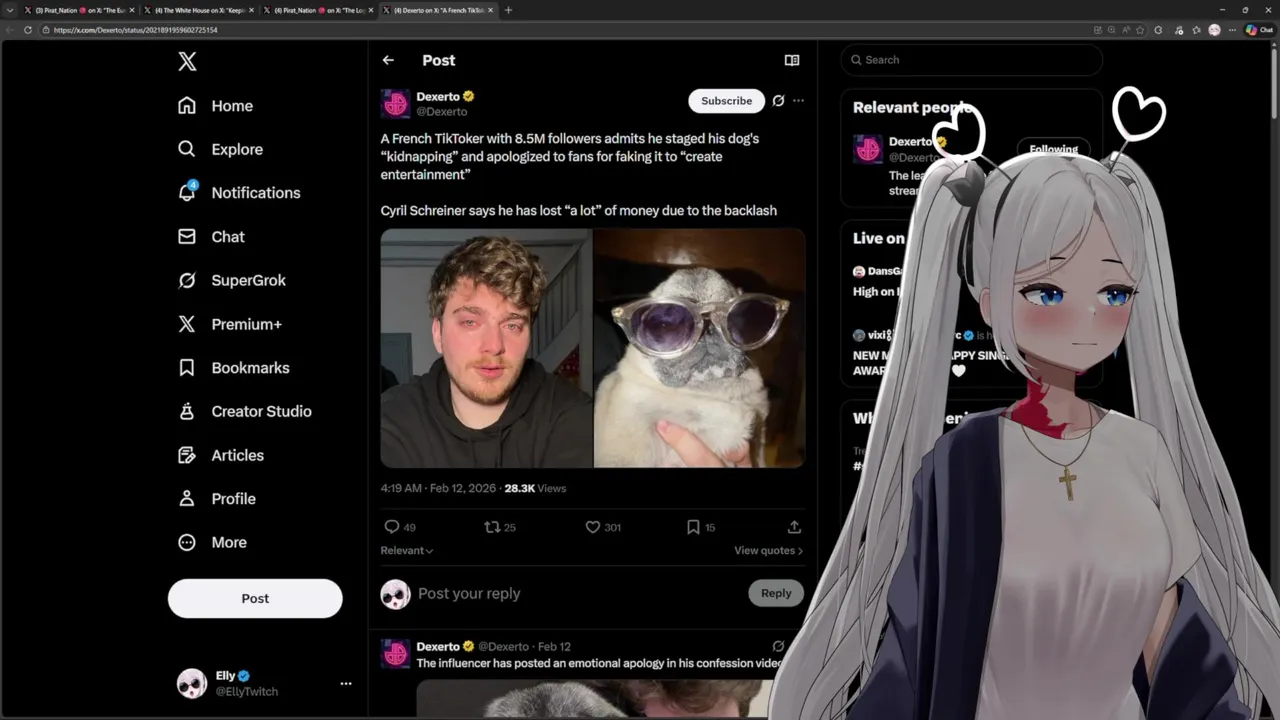Open reader view icon in the Post header
Image resolution: width=1280 pixels, height=720 pixels.
click(792, 60)
